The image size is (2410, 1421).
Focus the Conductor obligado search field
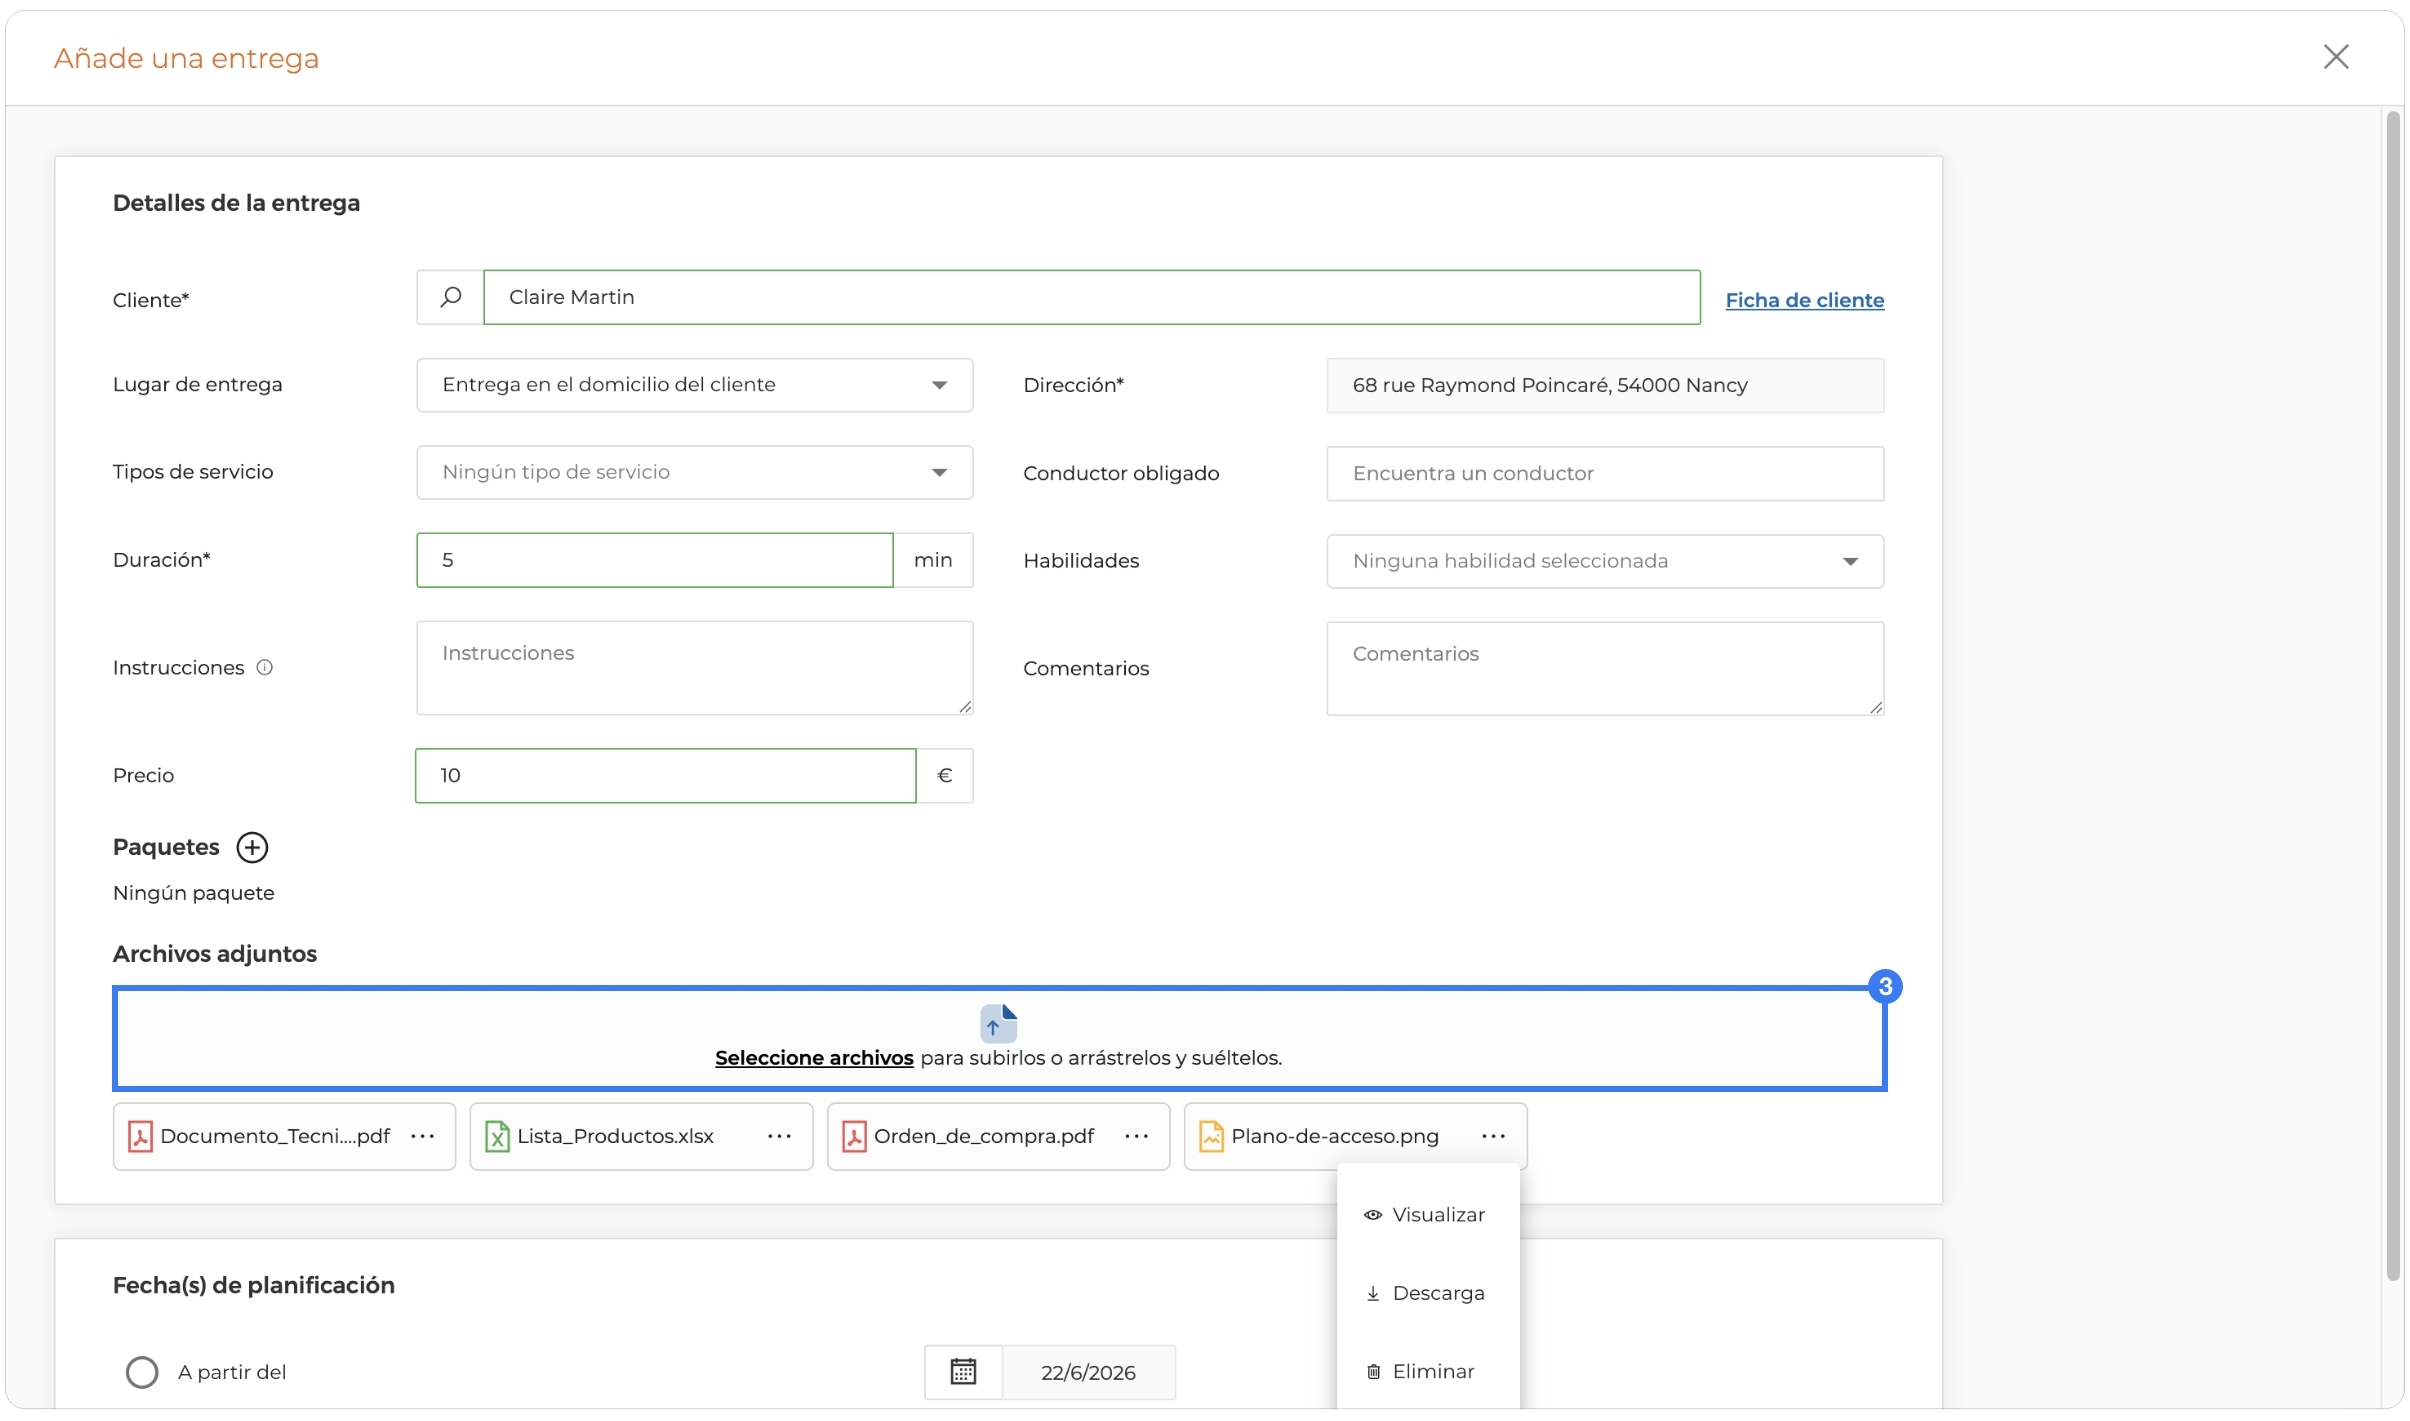click(x=1605, y=473)
